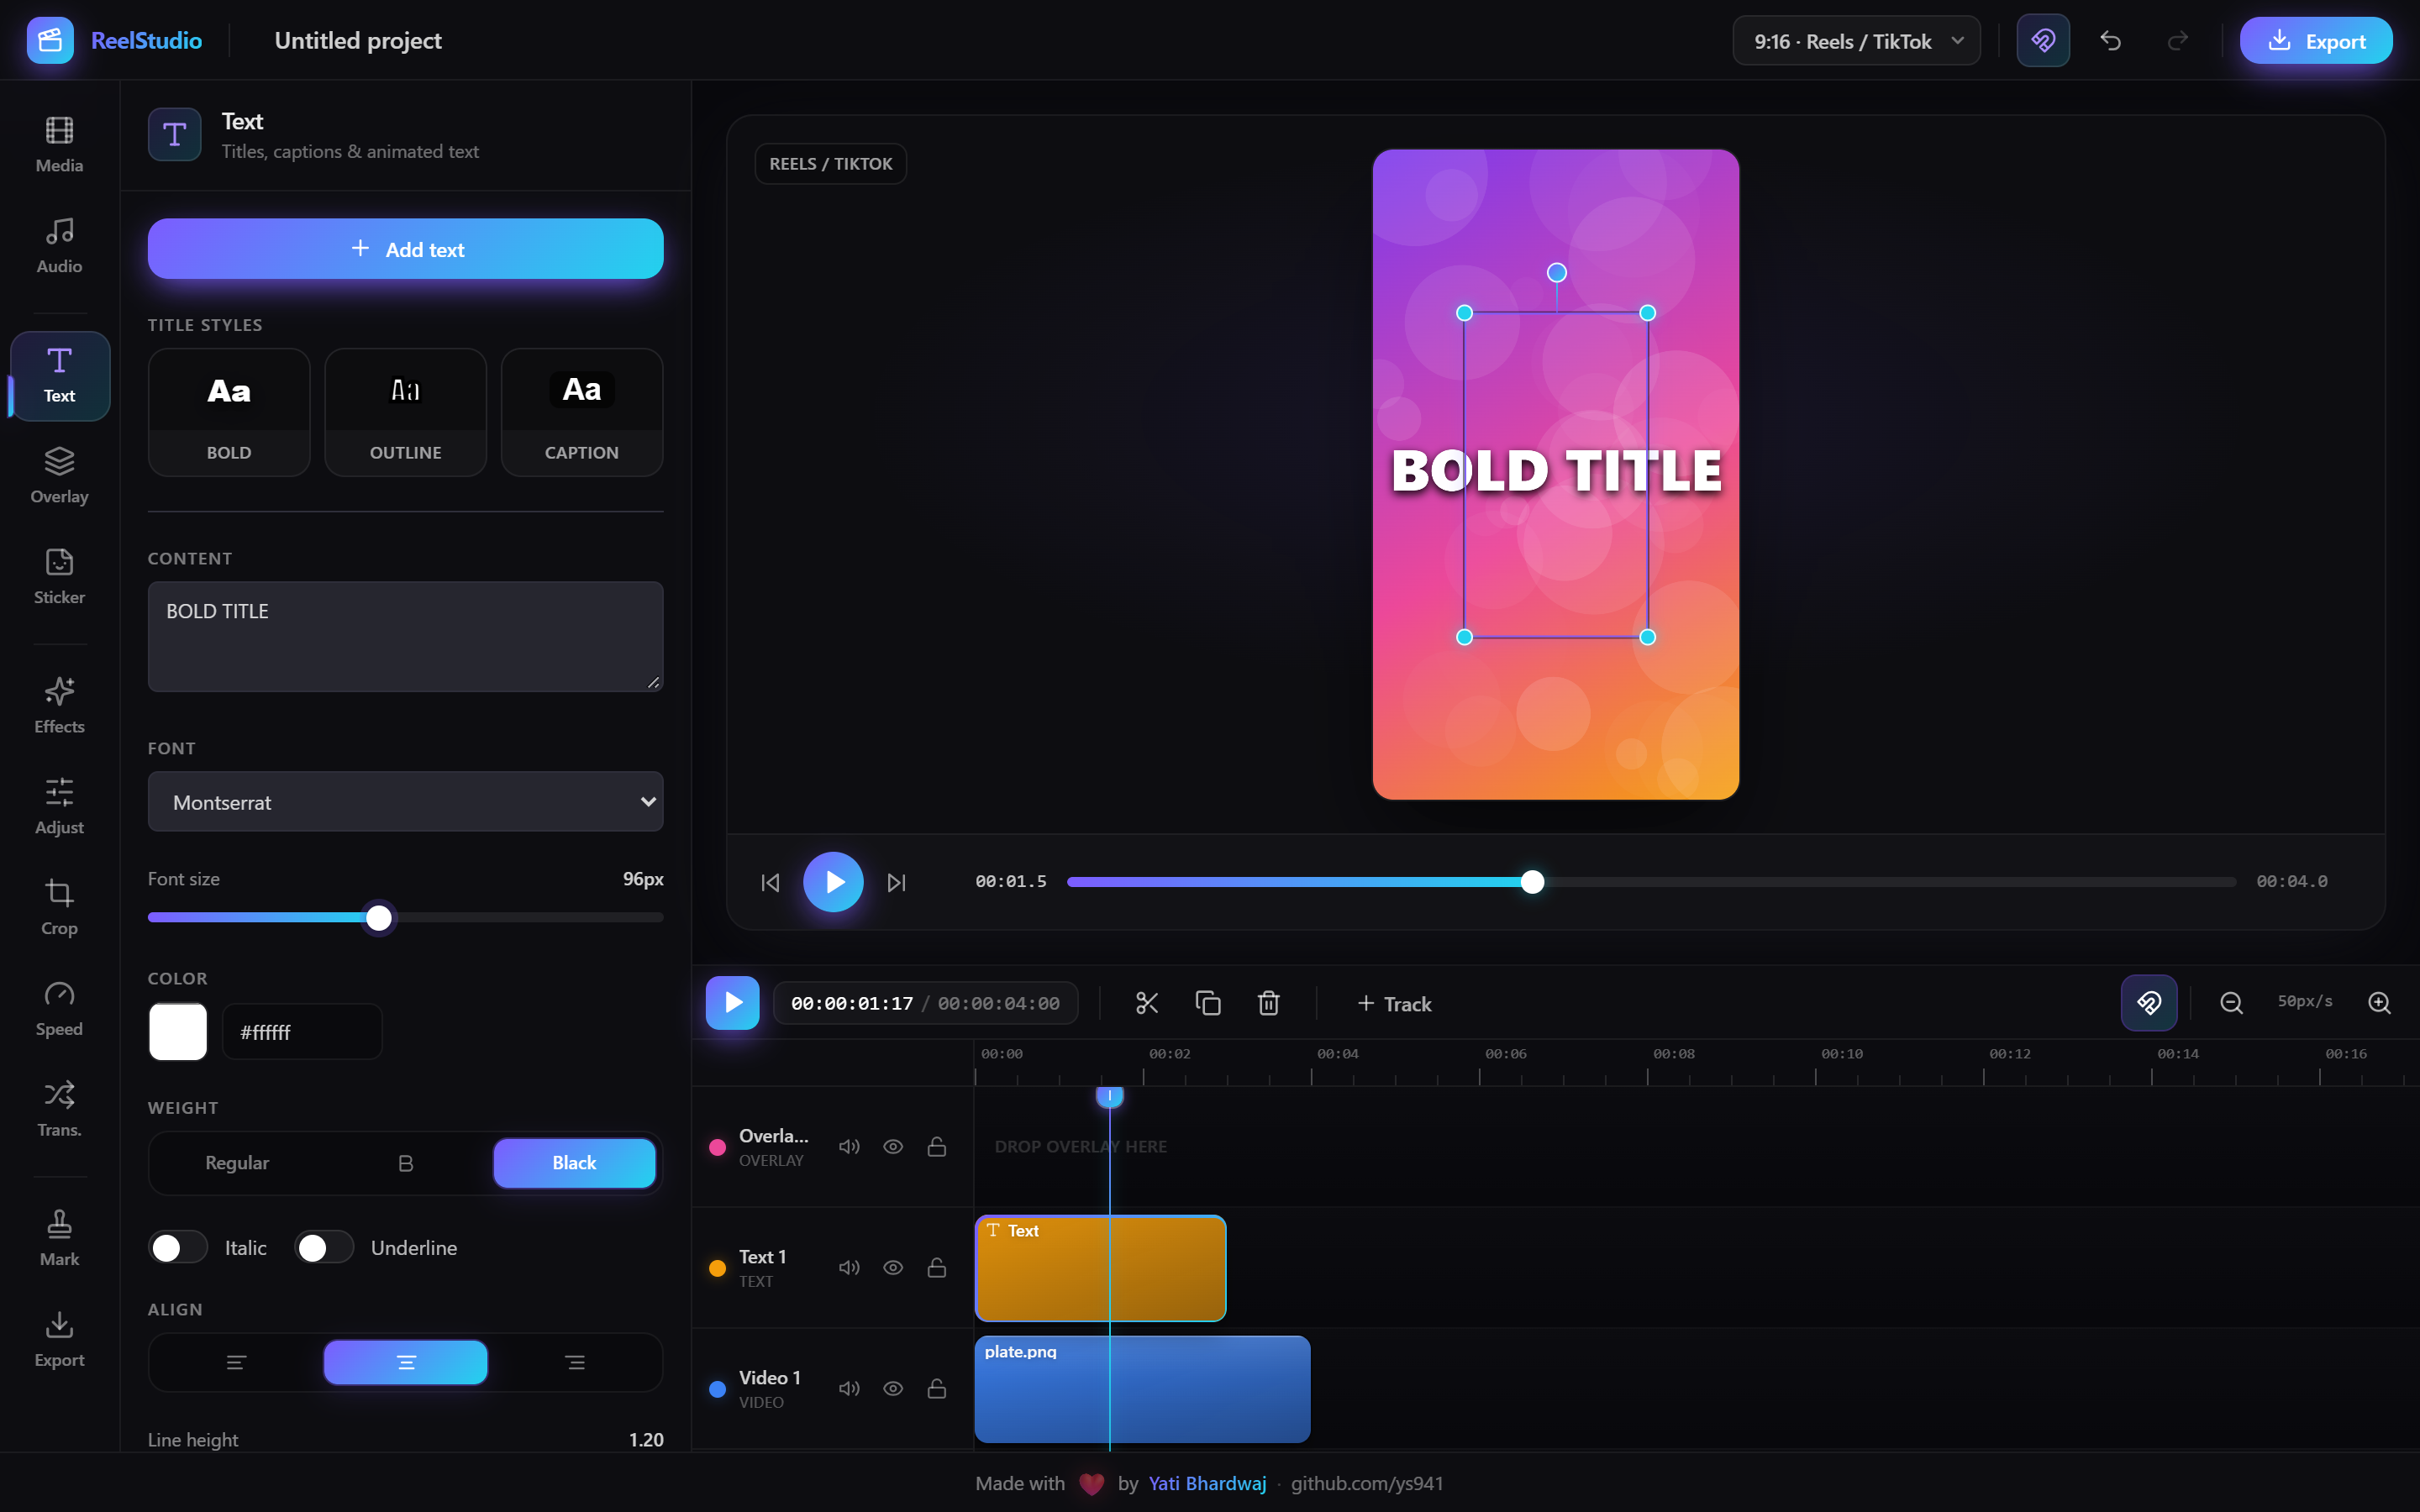Open the Transitions panel in sidebar
2420x1512 pixels.
[59, 1110]
